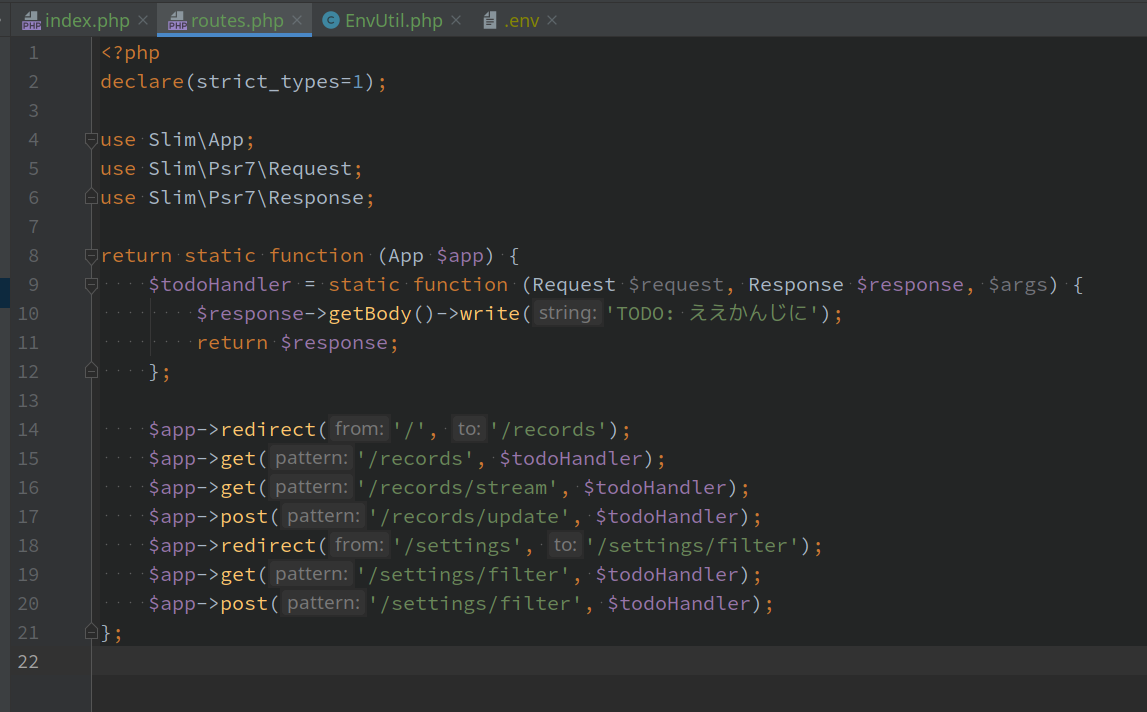Fold the returned static function at line 8
The height and width of the screenshot is (712, 1147).
[x=92, y=256]
